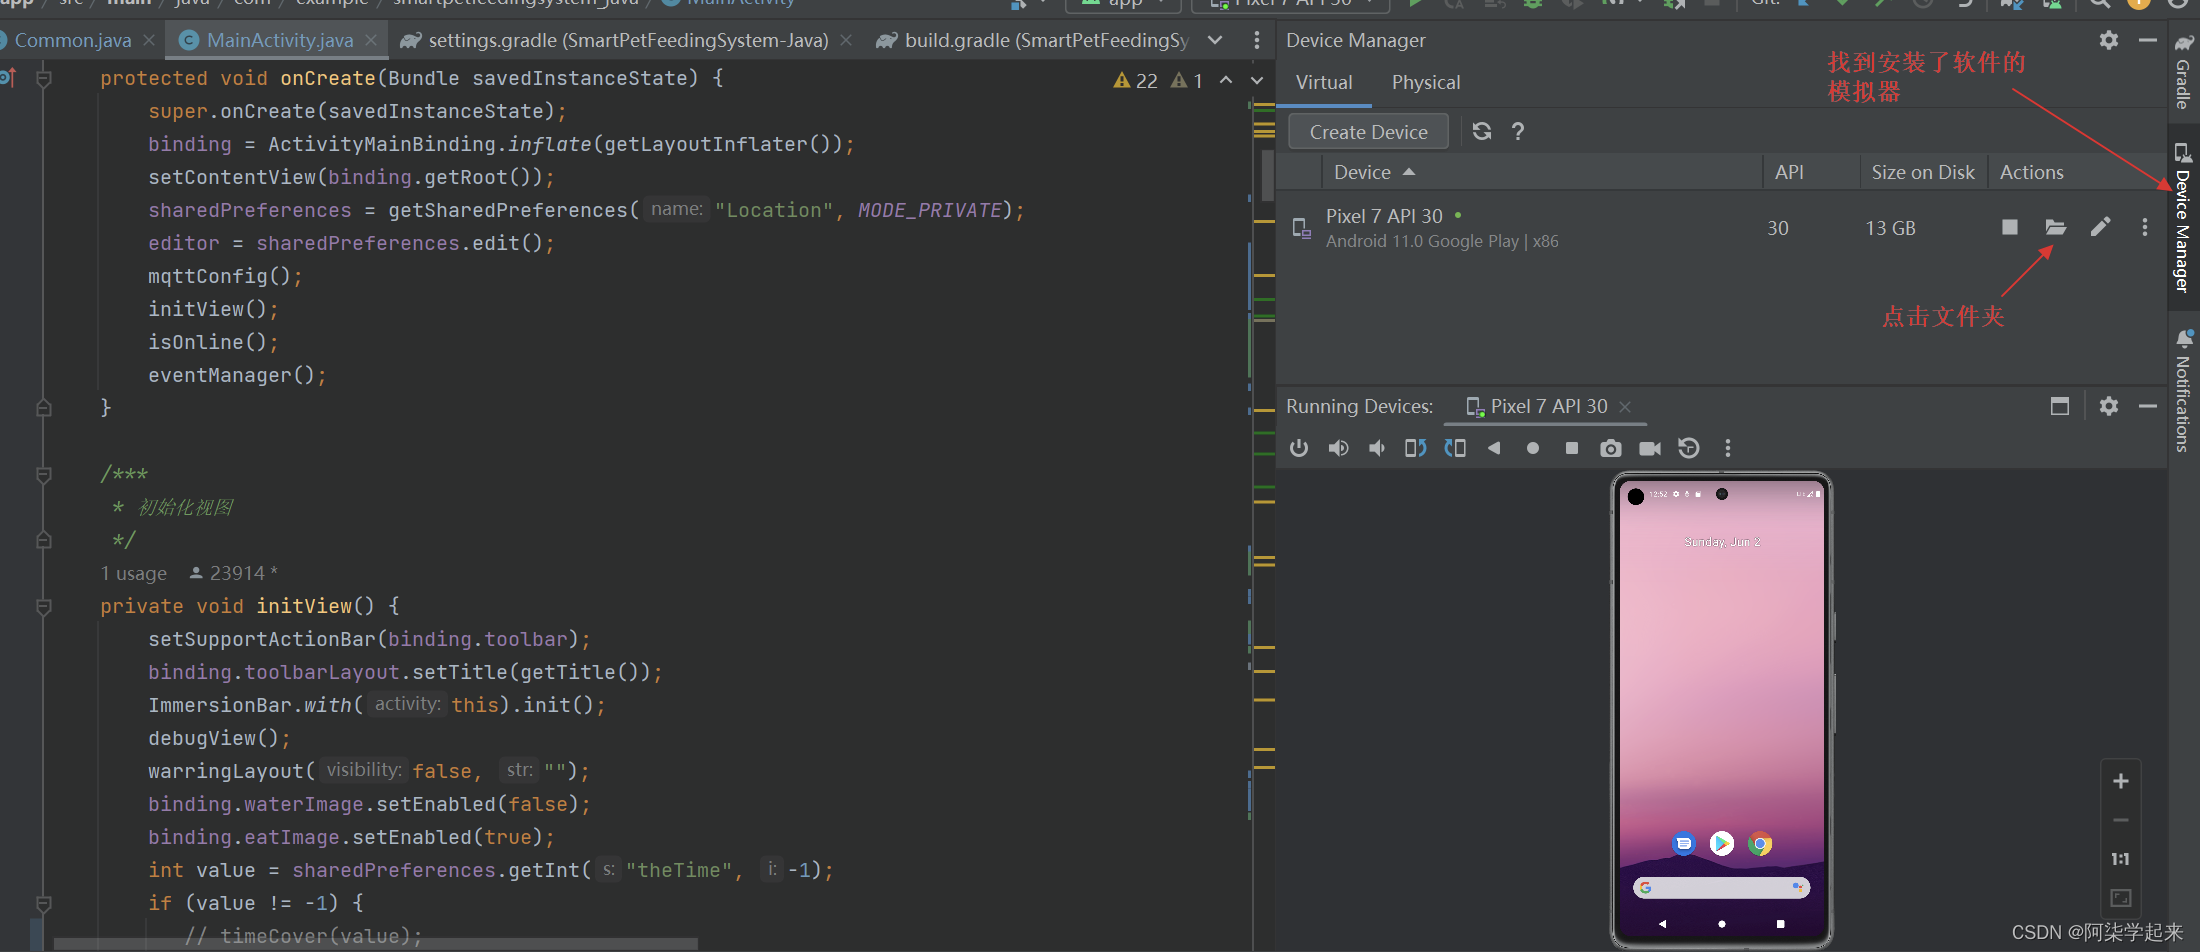Open Device Manager help
The height and width of the screenshot is (952, 2200).
[x=1517, y=131]
